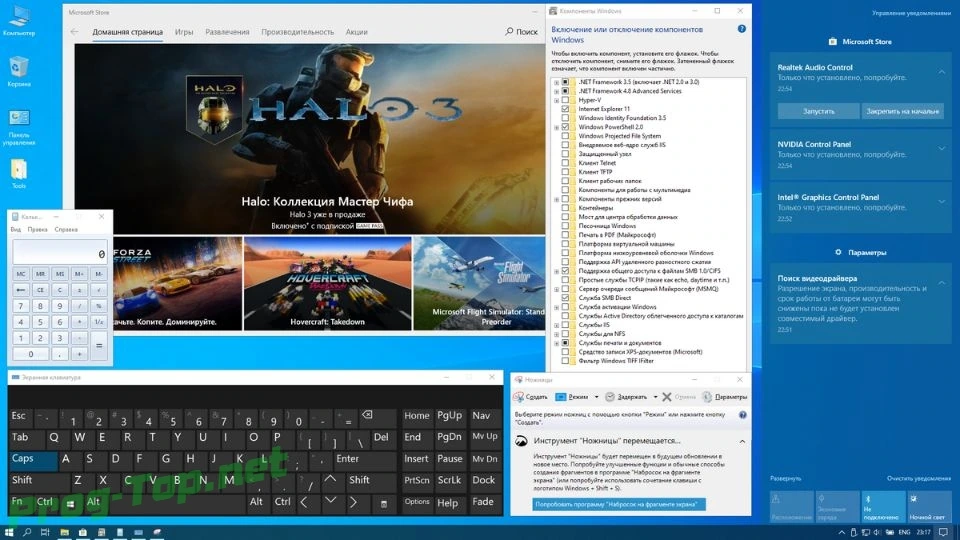
Task: Go back with Microsoft Store arrow
Action: [x=75, y=31]
